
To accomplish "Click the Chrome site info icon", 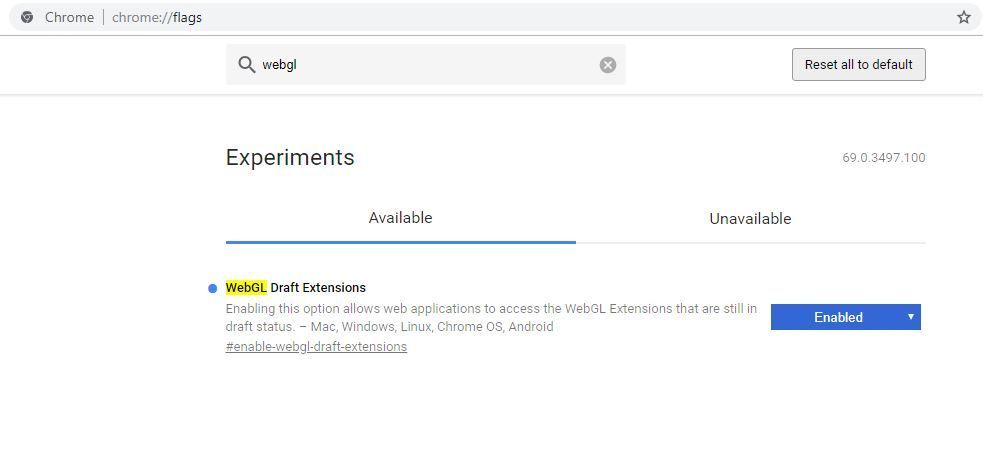I will click(x=27, y=17).
